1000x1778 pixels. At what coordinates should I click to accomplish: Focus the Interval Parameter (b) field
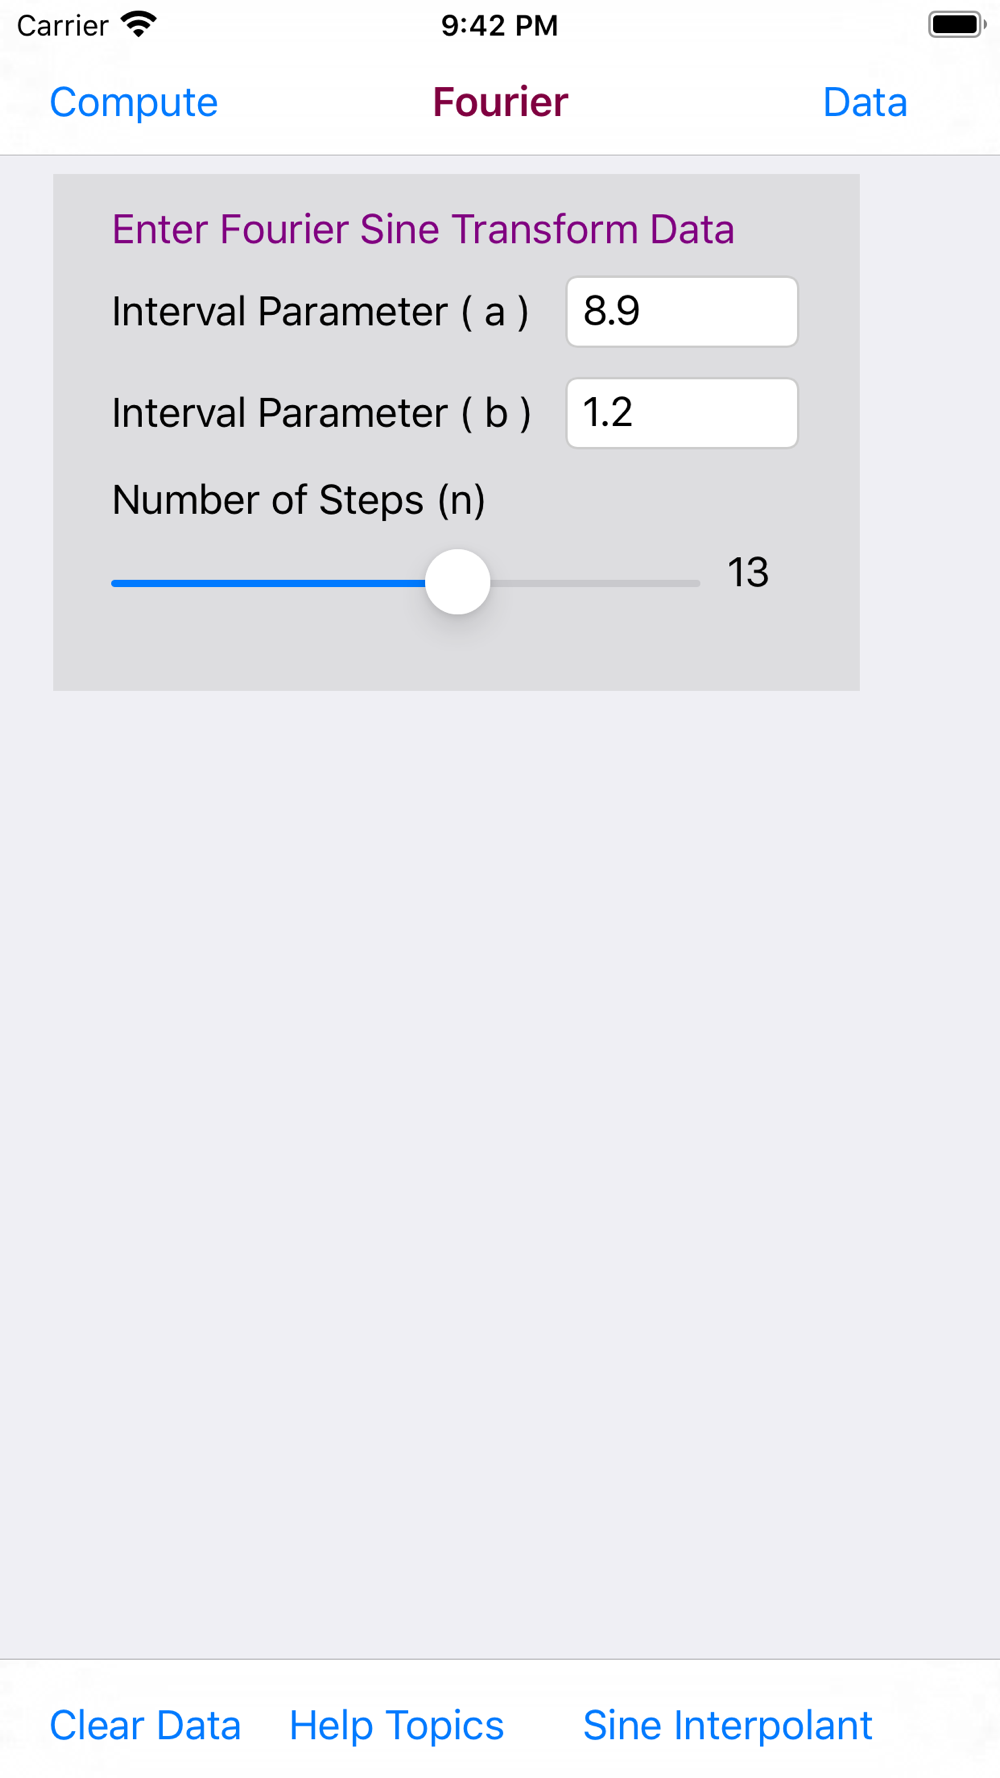tap(682, 413)
